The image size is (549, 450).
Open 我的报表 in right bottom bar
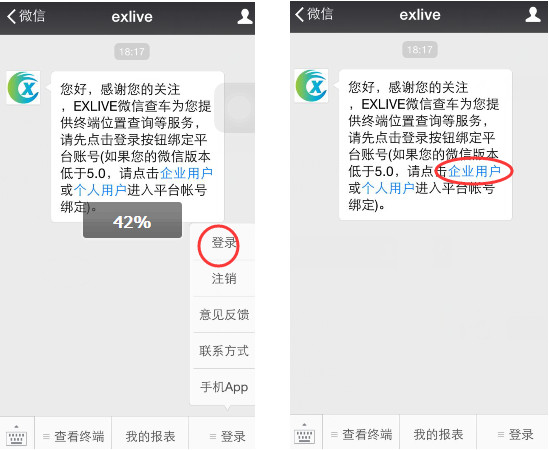pyautogui.click(x=438, y=435)
